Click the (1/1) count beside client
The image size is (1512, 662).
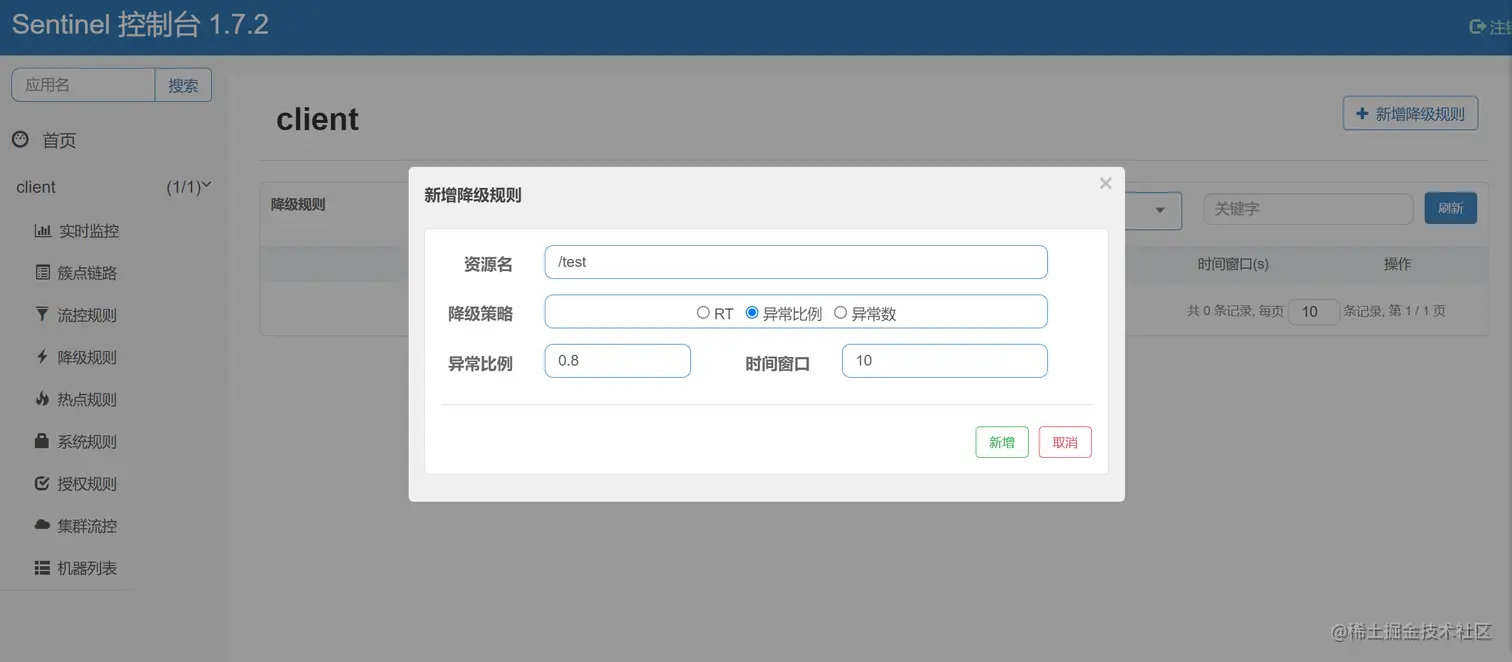pyautogui.click(x=184, y=187)
